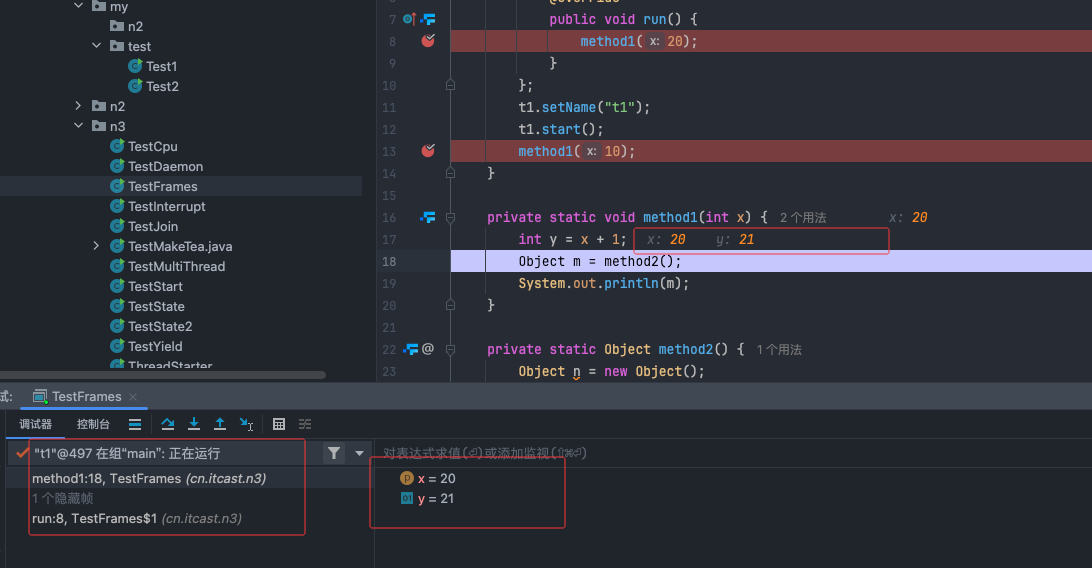Open the Evaluate Expression calculator icon
This screenshot has height=568, width=1092.
tap(279, 424)
